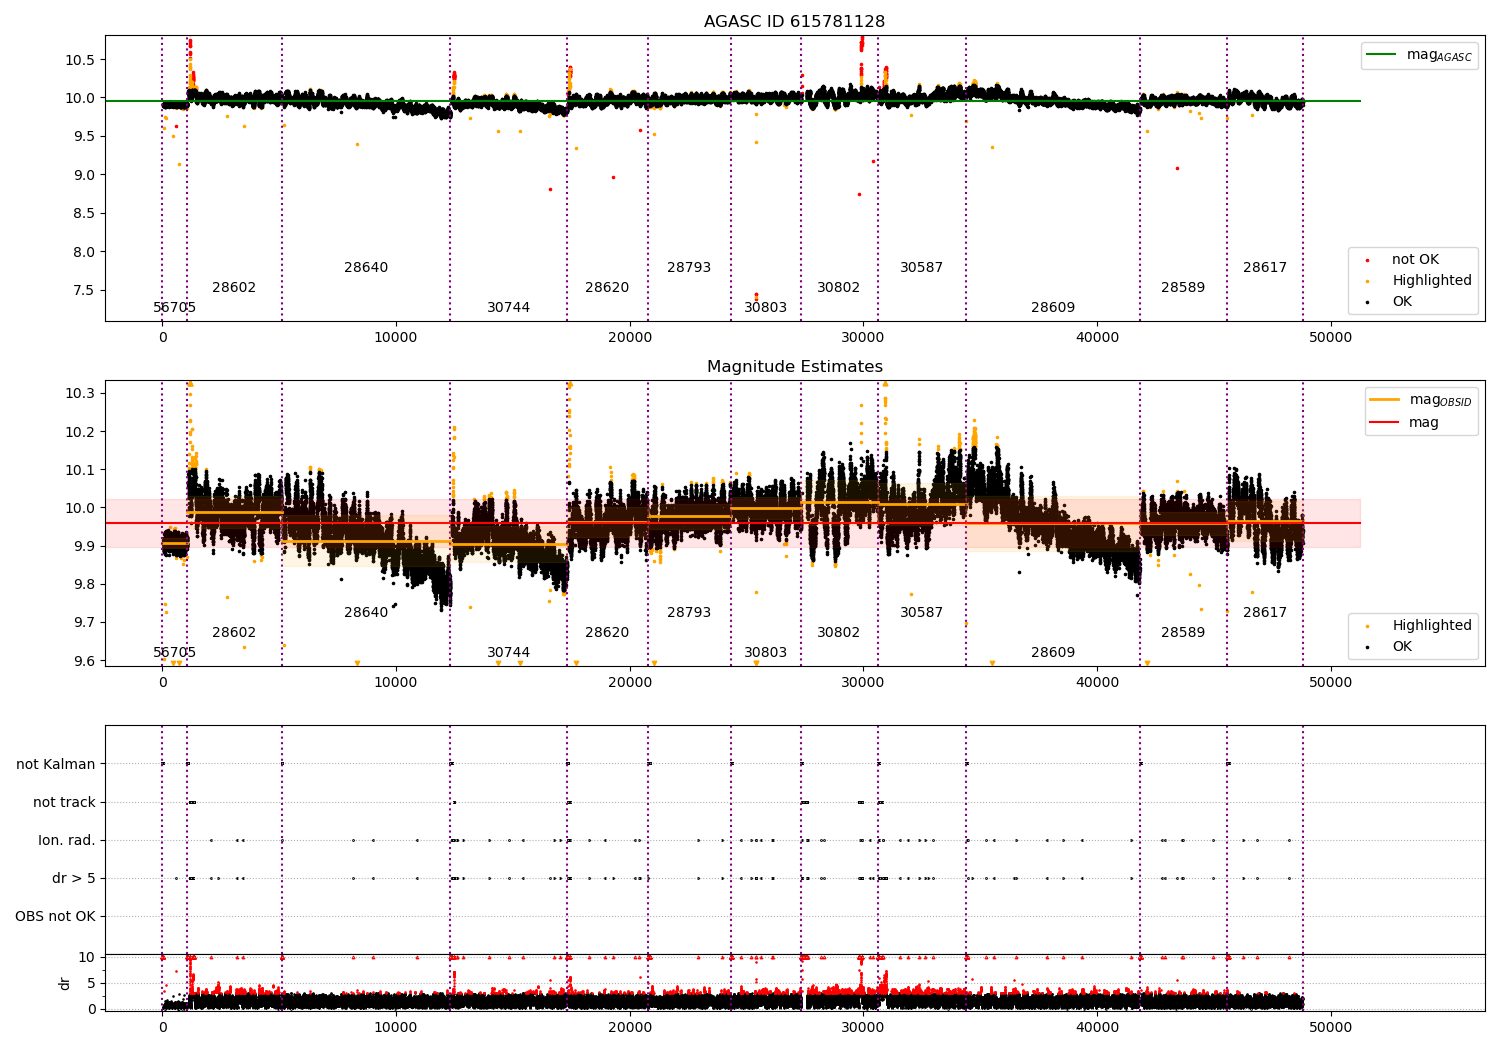Click OBSID label 28602 in top plot
The width and height of the screenshot is (1500, 1050).
tap(234, 288)
